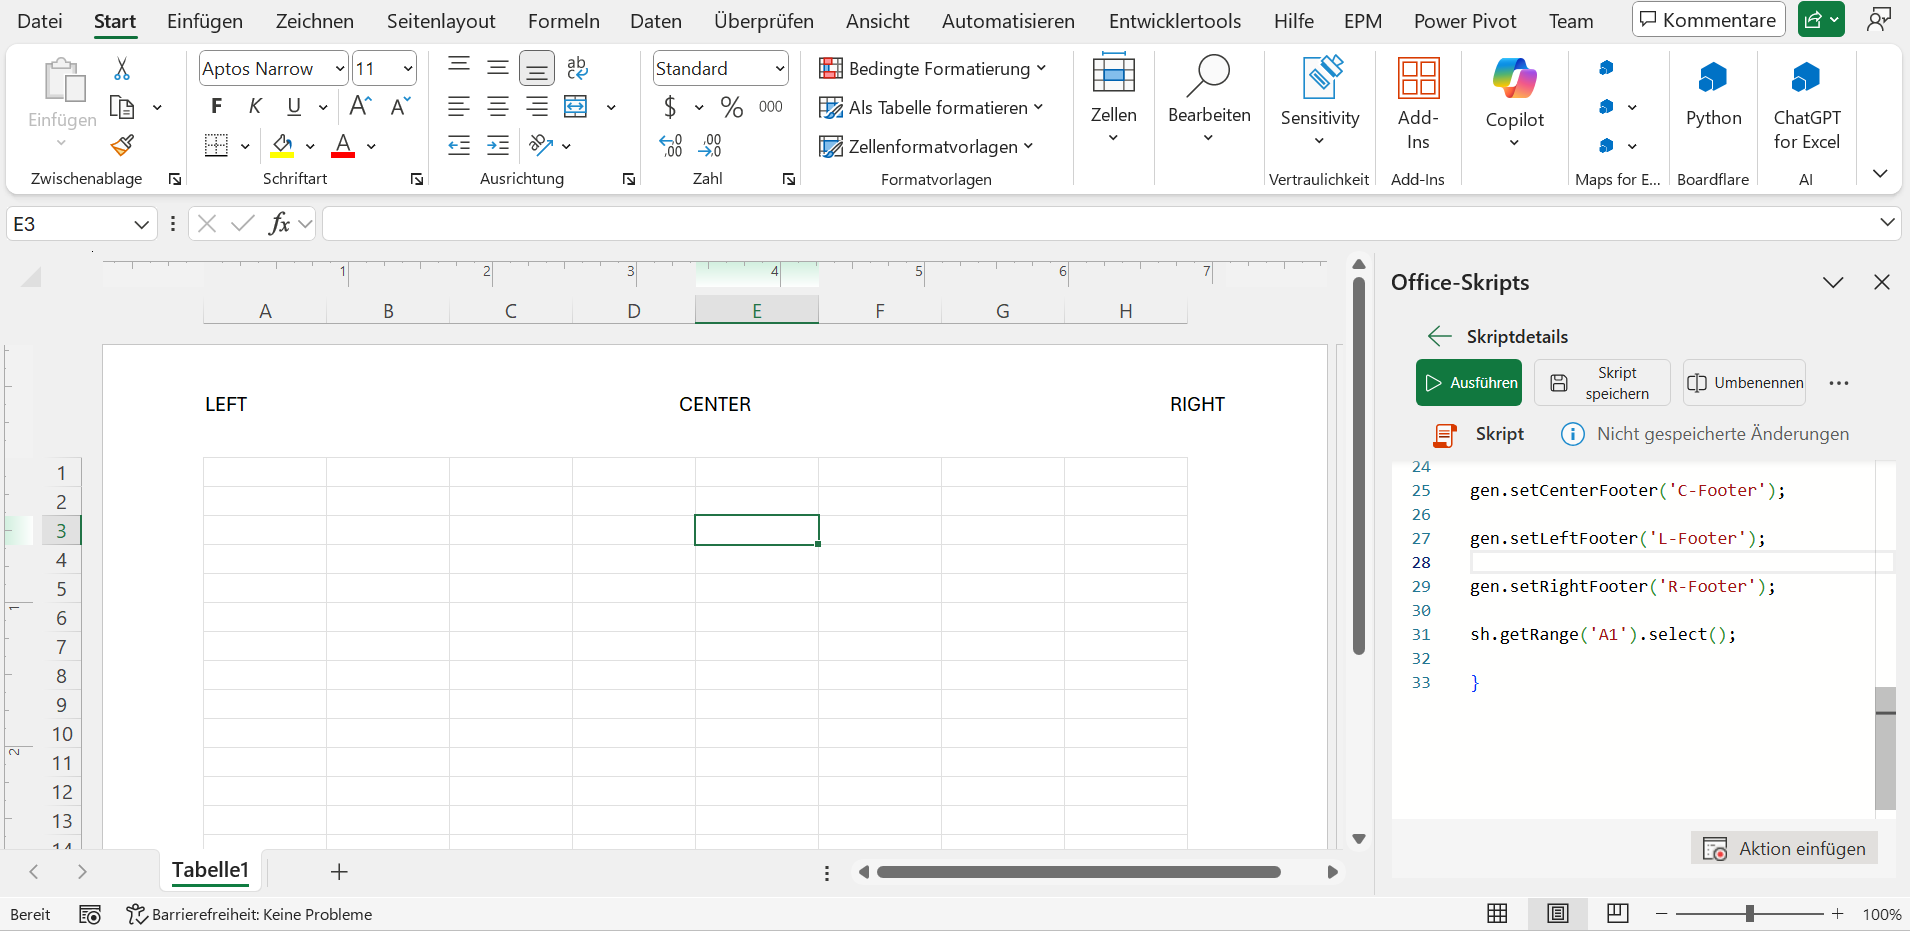This screenshot has width=1910, height=931.
Task: Toggle align right horizontal alignment
Action: [x=537, y=106]
